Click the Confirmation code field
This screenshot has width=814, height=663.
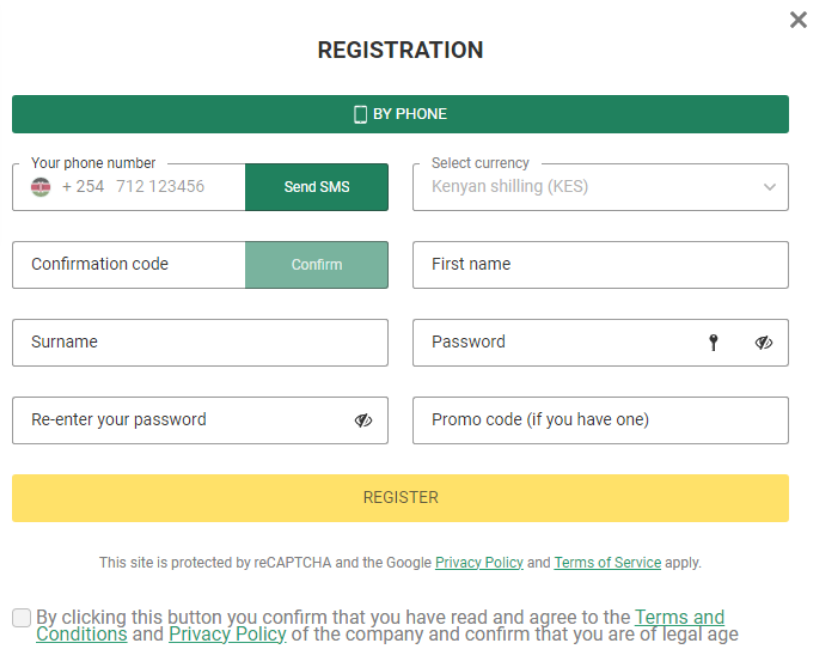click(x=129, y=265)
